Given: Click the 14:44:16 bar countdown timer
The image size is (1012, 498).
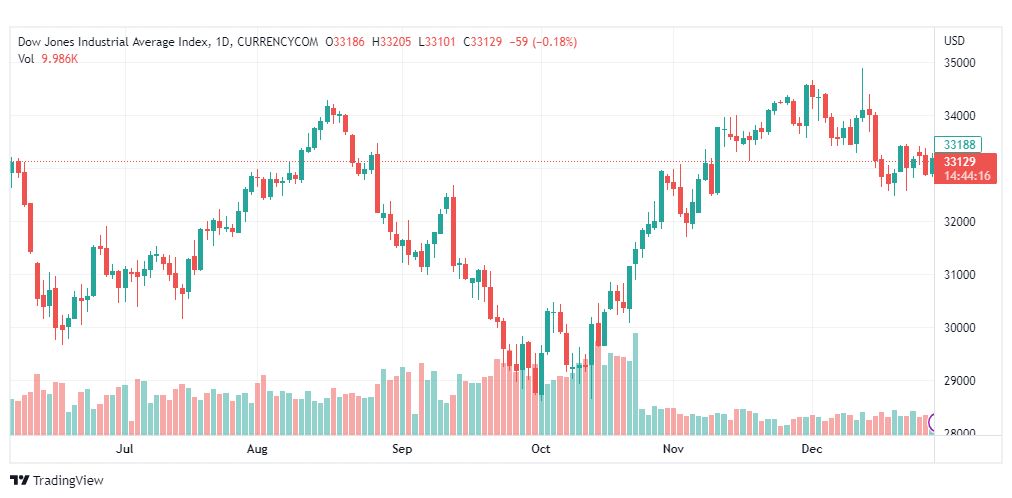Looking at the screenshot, I should pos(966,176).
